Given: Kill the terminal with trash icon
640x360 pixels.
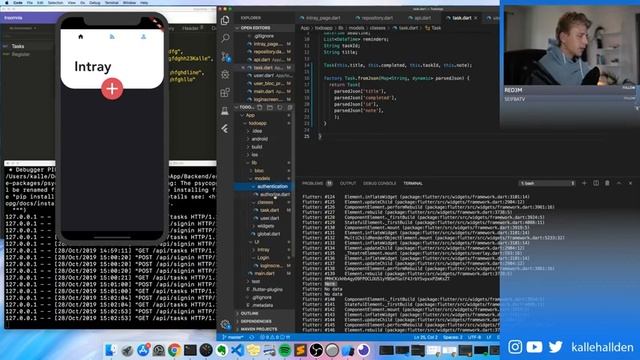Looking at the screenshot, I should pos(607,183).
